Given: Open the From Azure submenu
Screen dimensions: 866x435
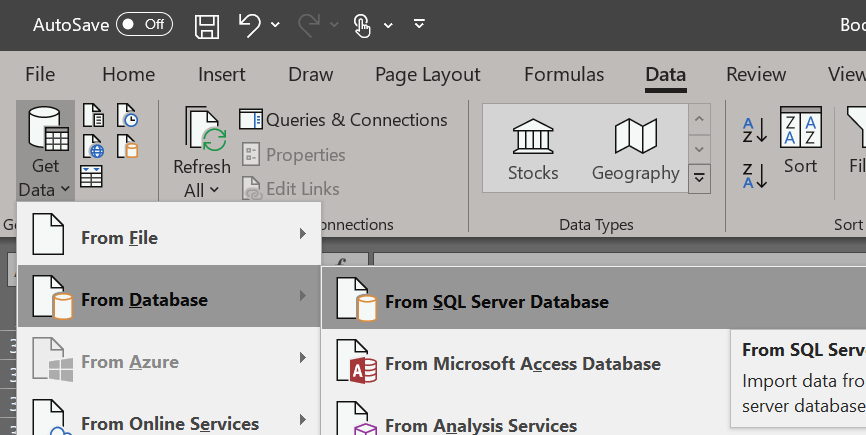Looking at the screenshot, I should [169, 358].
